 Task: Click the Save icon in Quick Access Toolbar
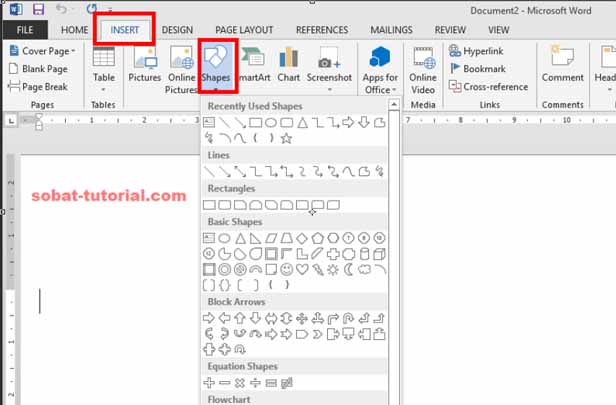(38, 9)
